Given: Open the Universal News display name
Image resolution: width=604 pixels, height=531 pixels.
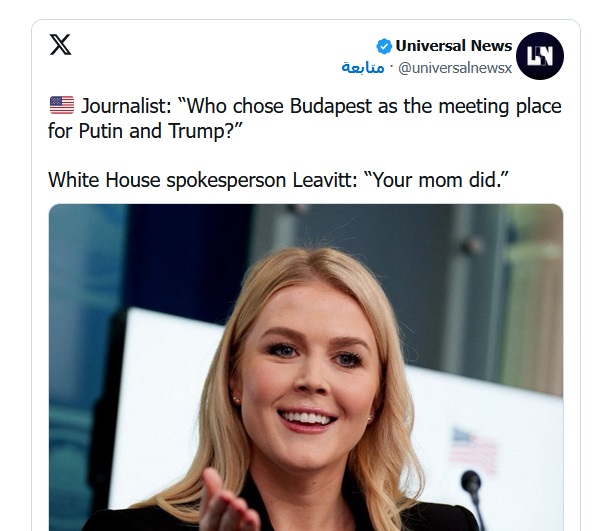Looking at the screenshot, I should (453, 46).
